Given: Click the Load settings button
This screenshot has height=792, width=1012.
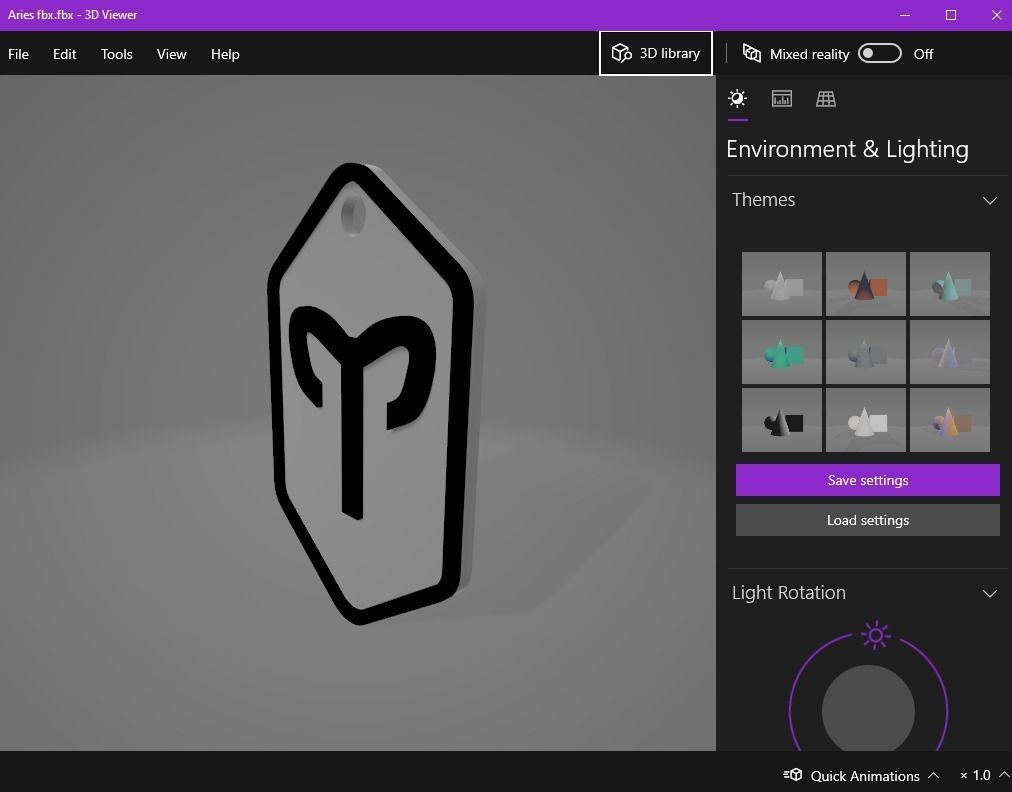Looking at the screenshot, I should [x=867, y=520].
